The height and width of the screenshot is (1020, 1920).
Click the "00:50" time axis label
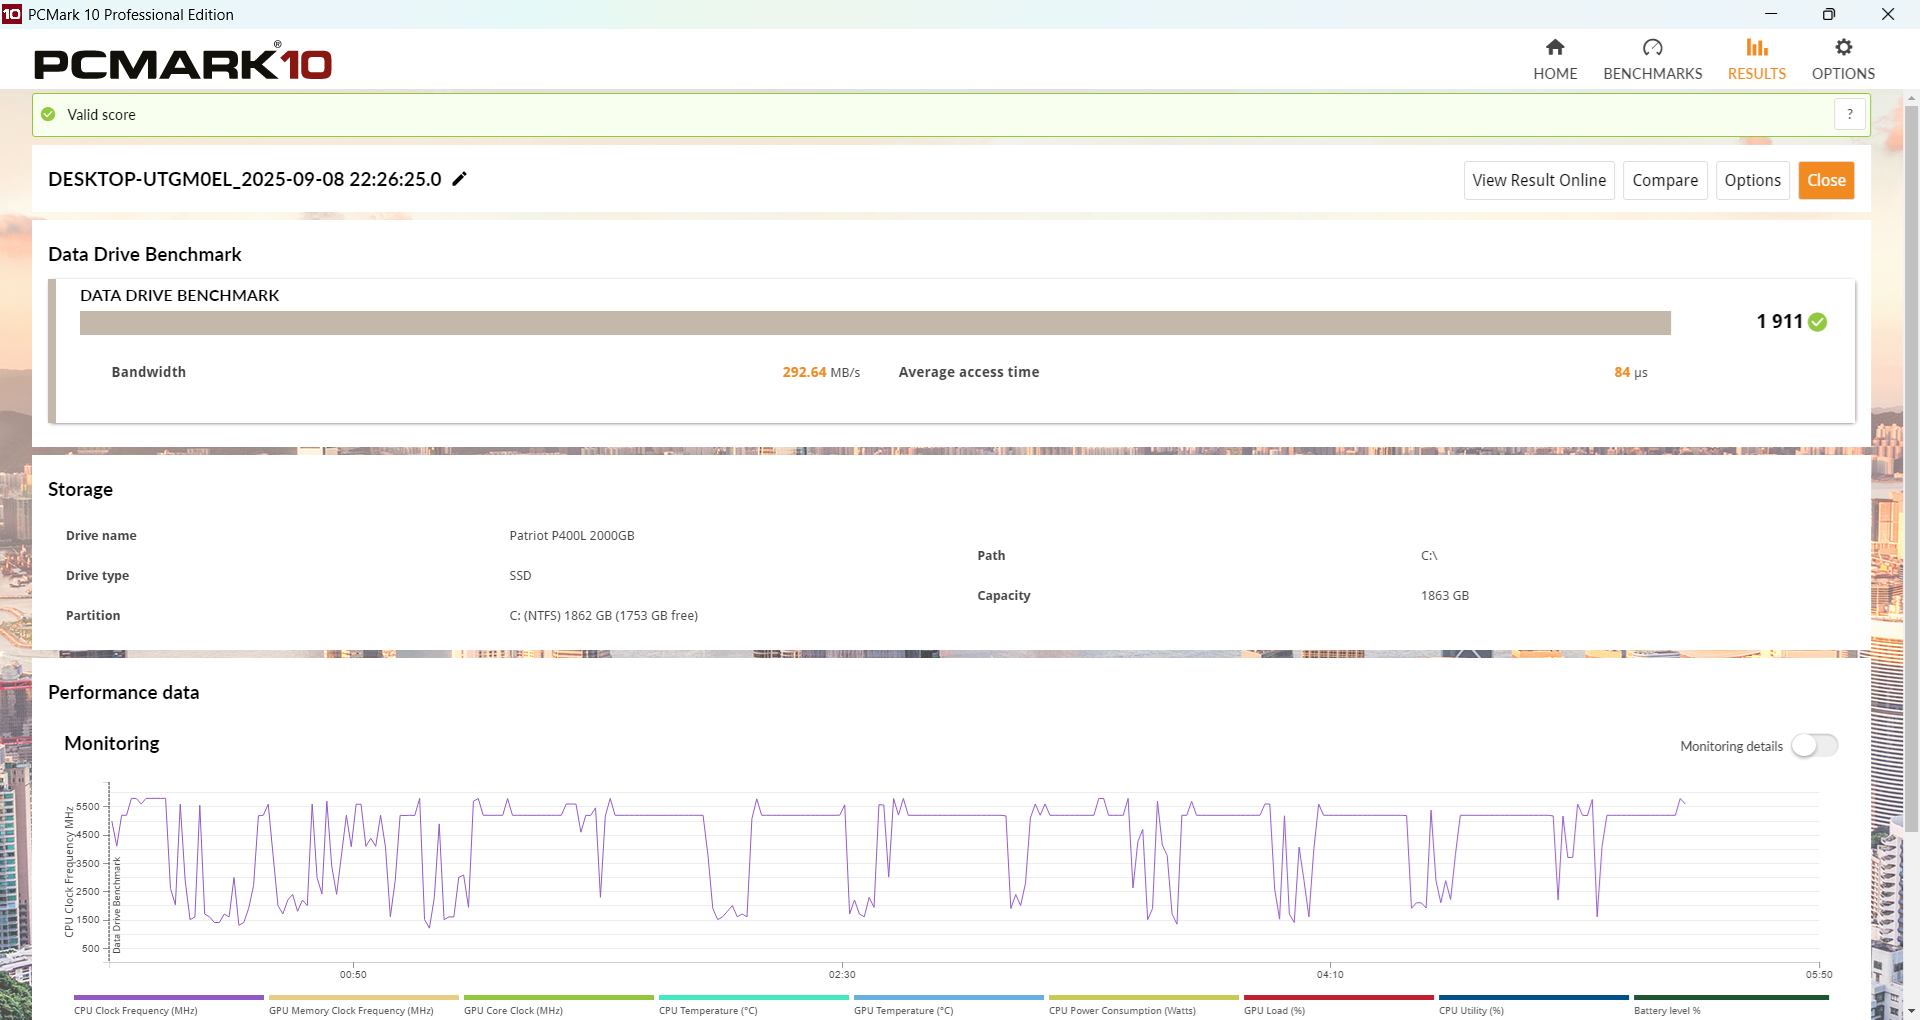click(x=353, y=974)
